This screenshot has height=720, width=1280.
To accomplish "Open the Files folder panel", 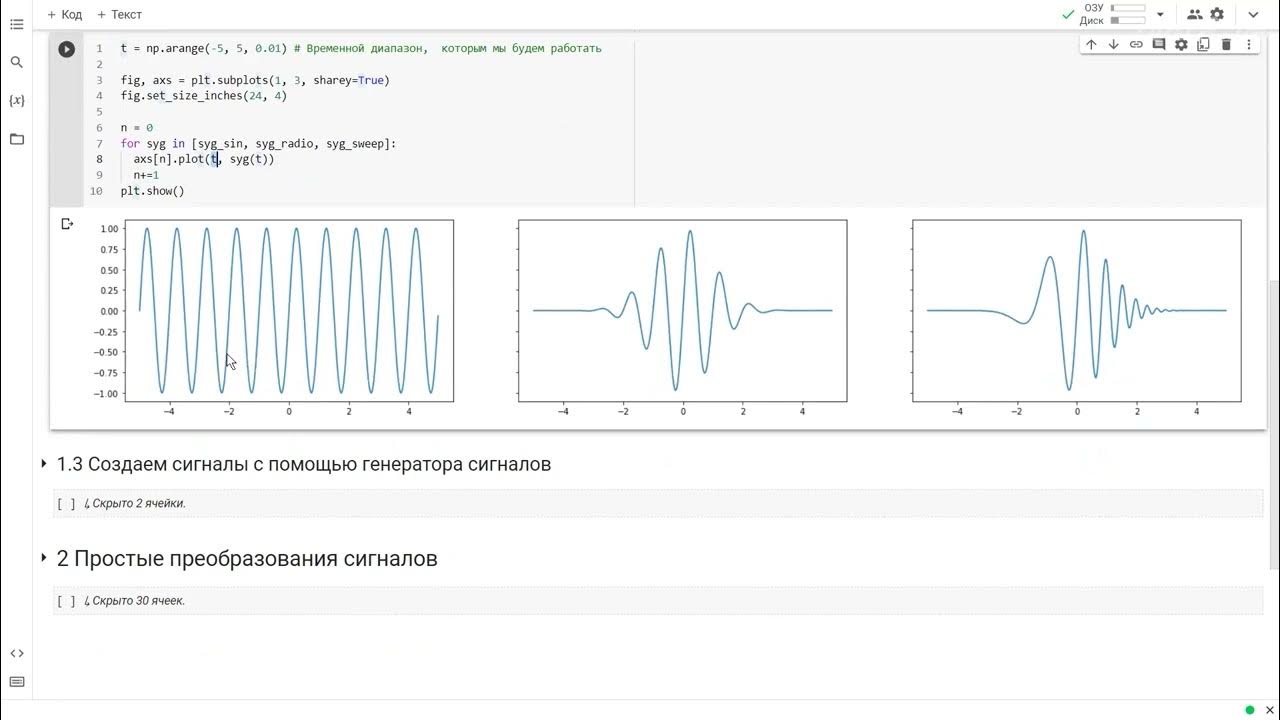I will pos(16,139).
